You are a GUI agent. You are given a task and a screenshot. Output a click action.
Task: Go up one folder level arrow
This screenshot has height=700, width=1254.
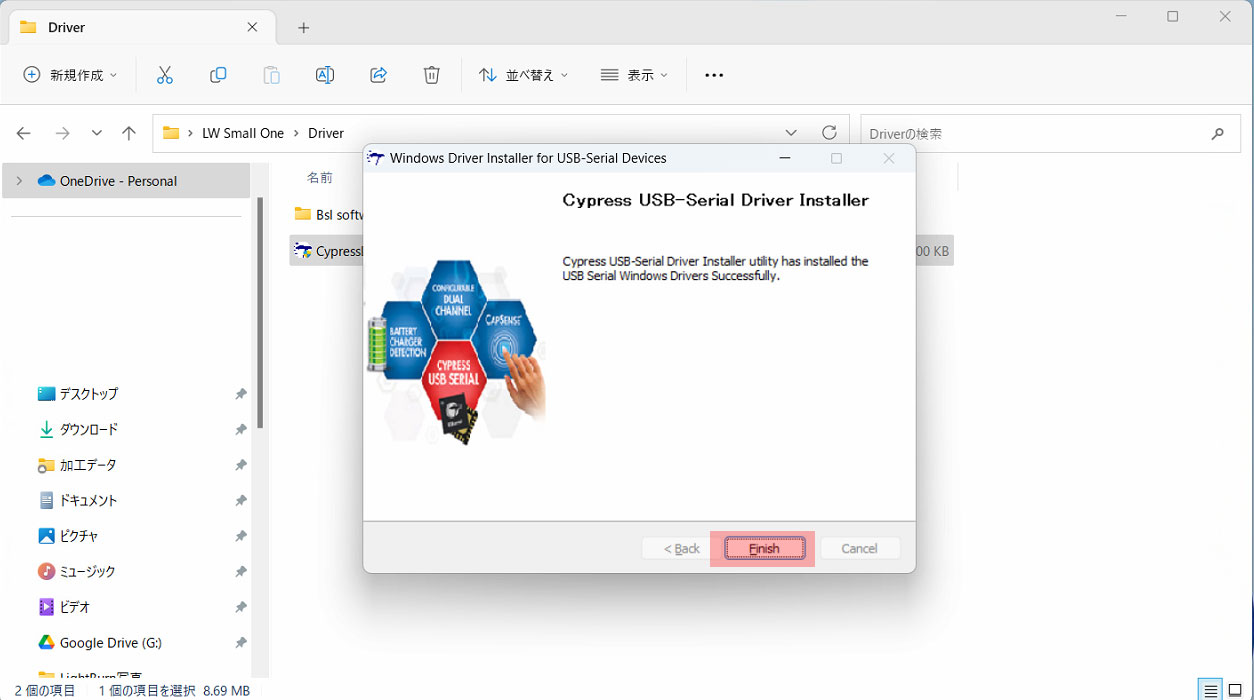[x=129, y=133]
